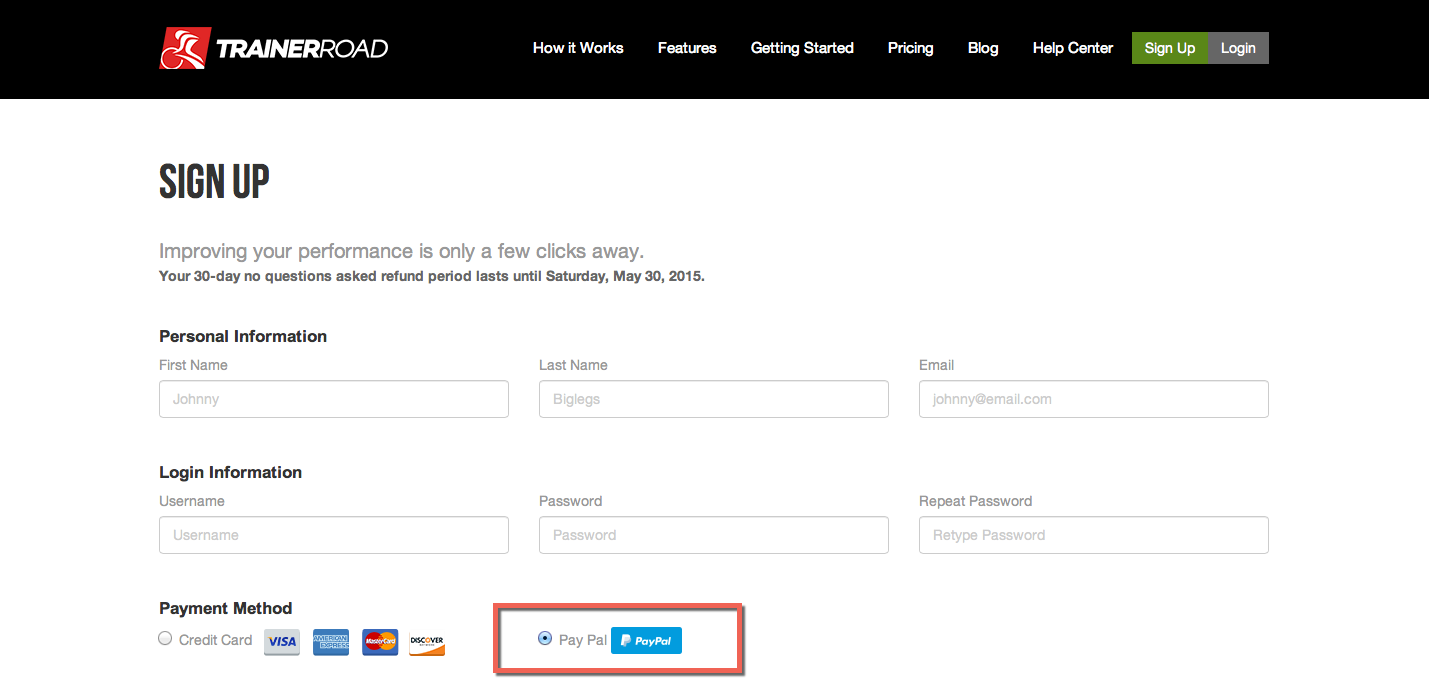This screenshot has width=1429, height=694.
Task: Visit the Blog link
Action: tap(983, 48)
